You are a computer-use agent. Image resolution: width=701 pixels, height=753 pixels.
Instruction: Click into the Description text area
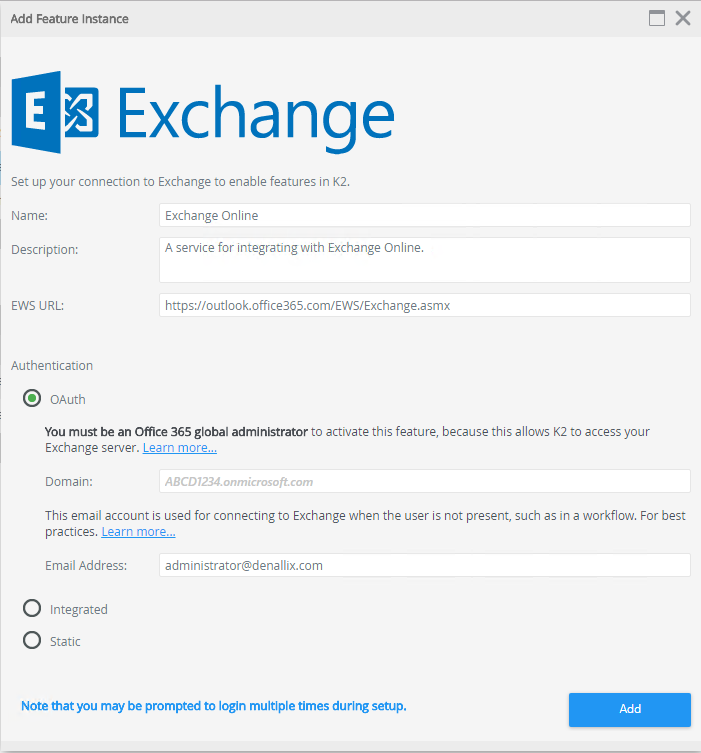pyautogui.click(x=424, y=259)
